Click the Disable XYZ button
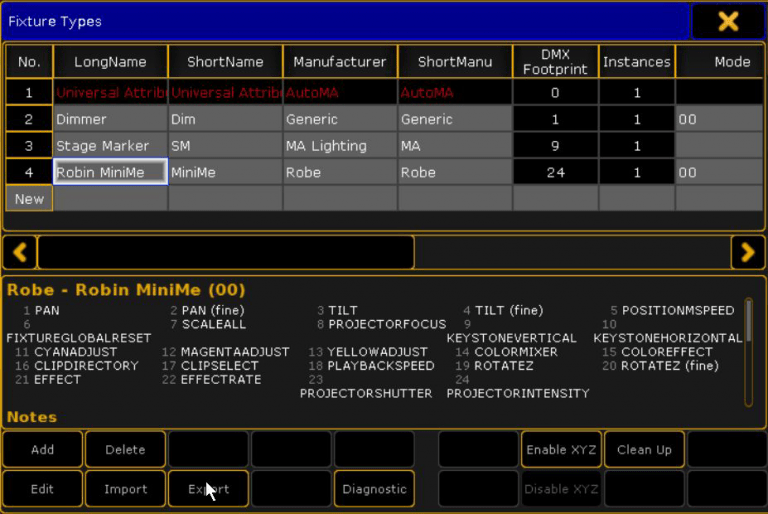This screenshot has width=768, height=514. pyautogui.click(x=561, y=489)
